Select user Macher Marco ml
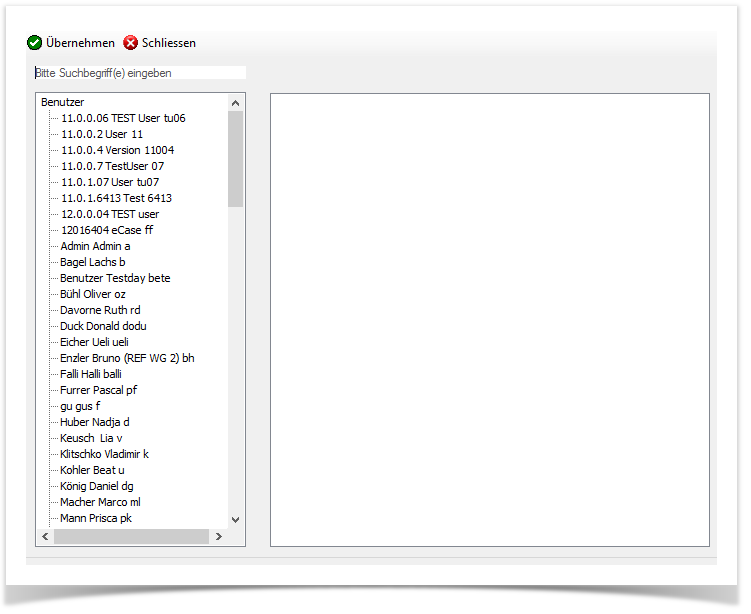This screenshot has height=614, width=751. (x=100, y=502)
